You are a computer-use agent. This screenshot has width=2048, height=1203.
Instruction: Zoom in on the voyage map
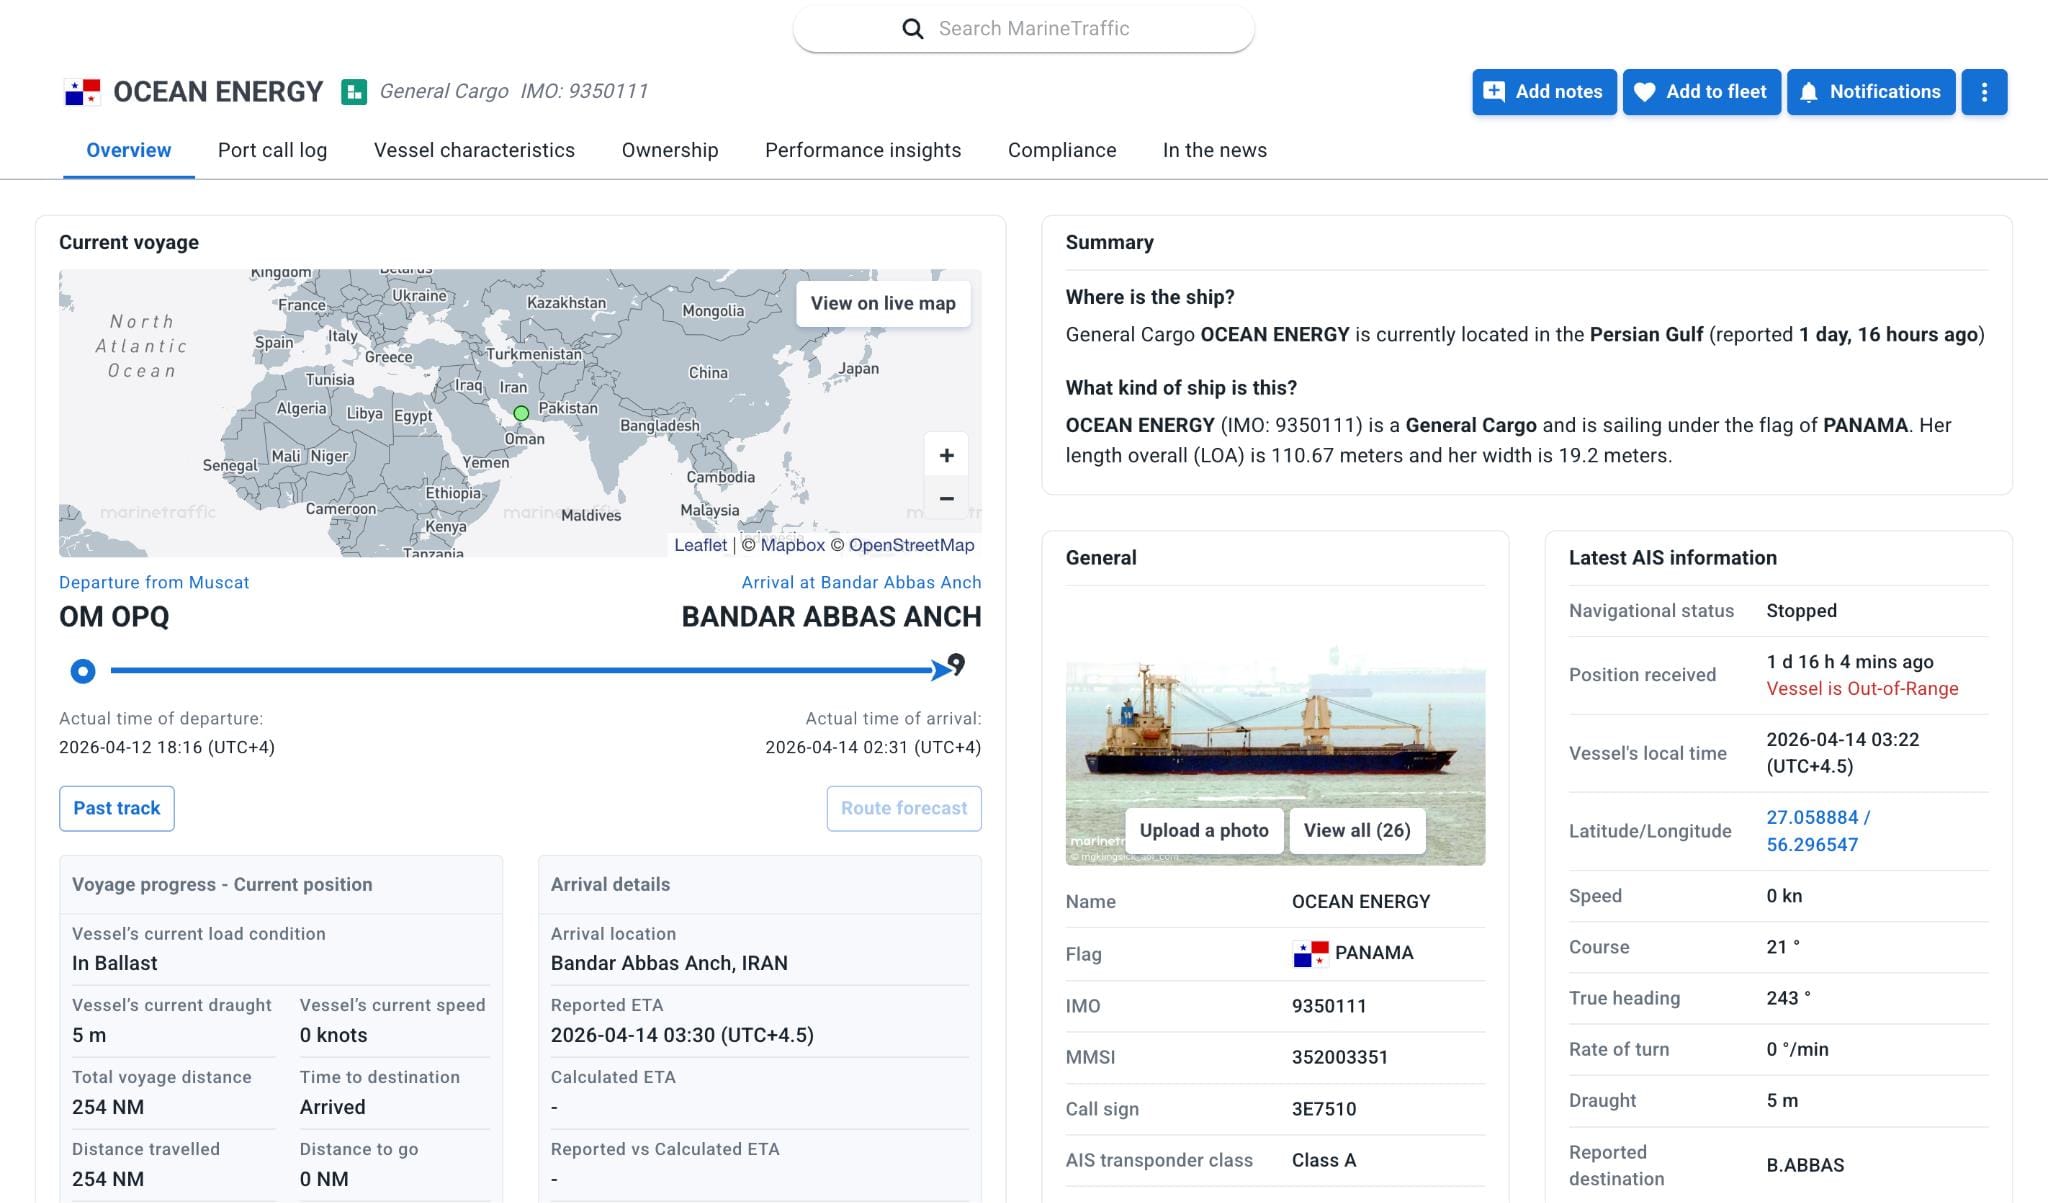tap(946, 456)
